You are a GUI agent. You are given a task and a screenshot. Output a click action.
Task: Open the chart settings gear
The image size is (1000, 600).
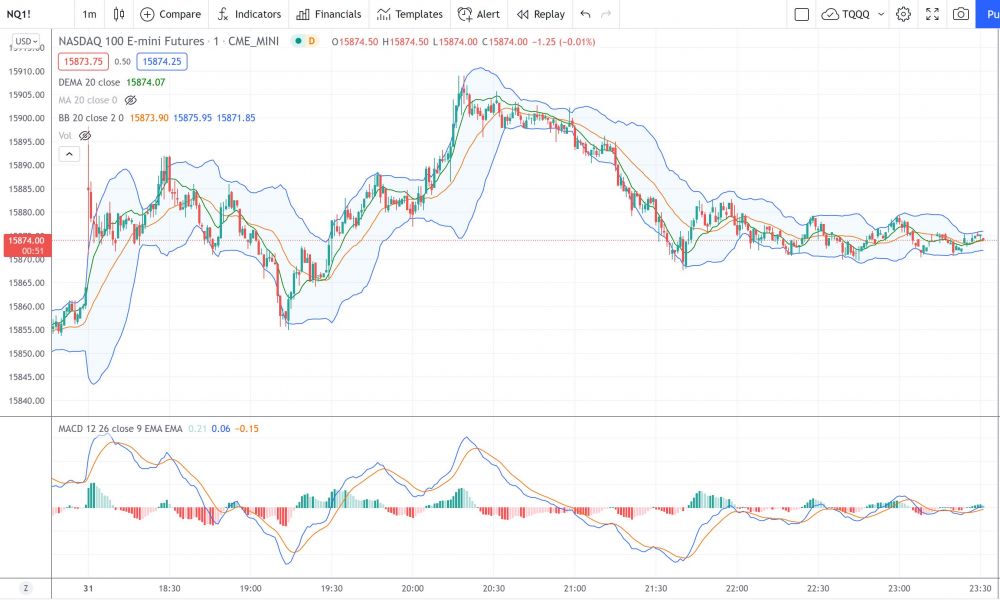903,14
